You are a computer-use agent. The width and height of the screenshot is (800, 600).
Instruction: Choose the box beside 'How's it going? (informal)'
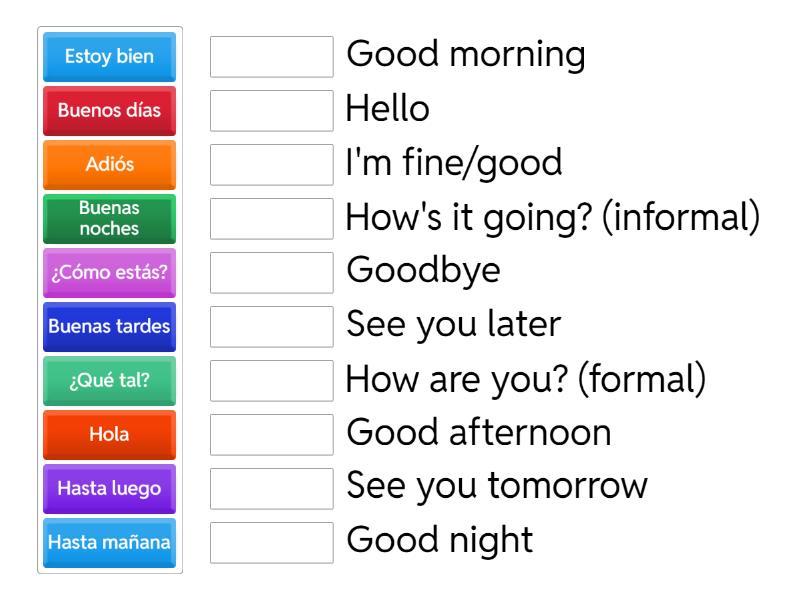pos(272,219)
